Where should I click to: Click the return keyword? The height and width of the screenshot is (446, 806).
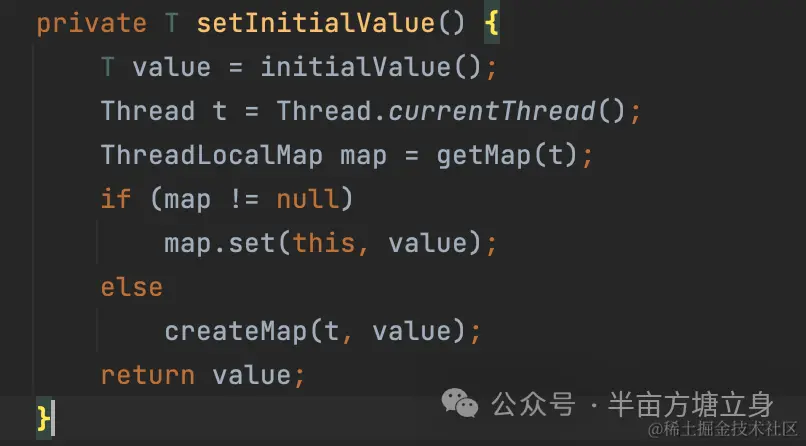[x=148, y=376]
